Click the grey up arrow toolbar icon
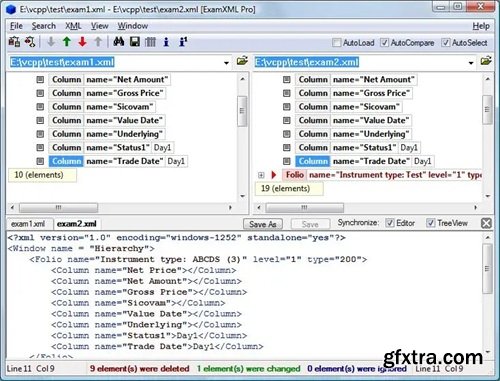This screenshot has height=381, width=500. coord(98,42)
